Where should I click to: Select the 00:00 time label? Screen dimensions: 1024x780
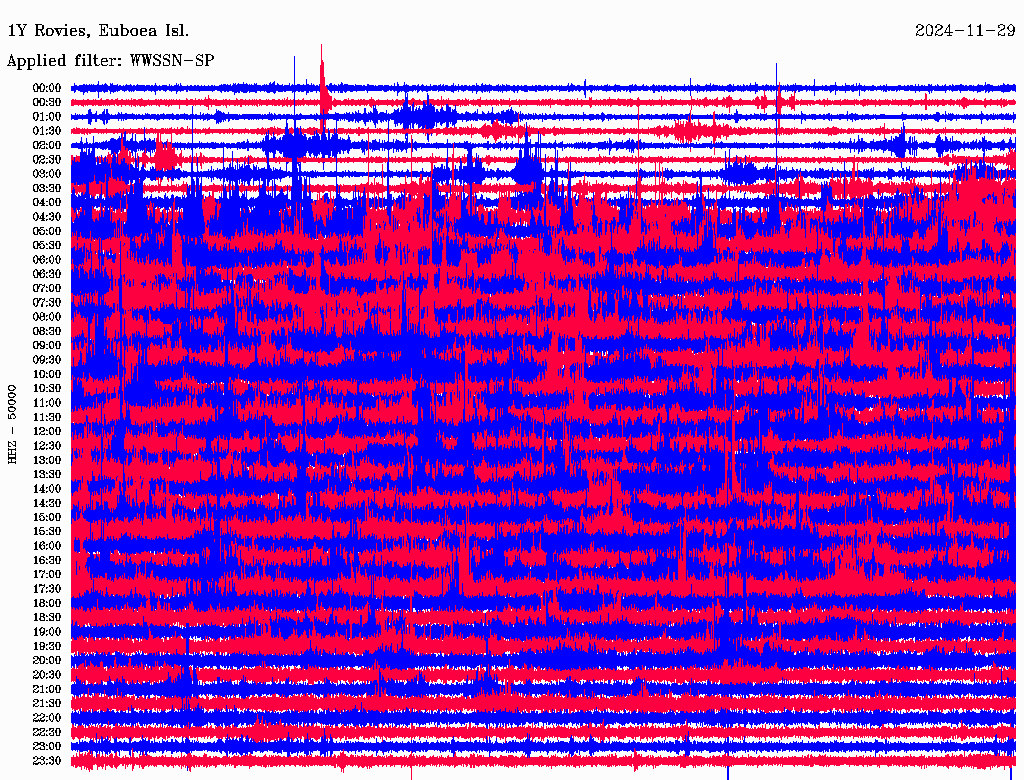tap(46, 88)
